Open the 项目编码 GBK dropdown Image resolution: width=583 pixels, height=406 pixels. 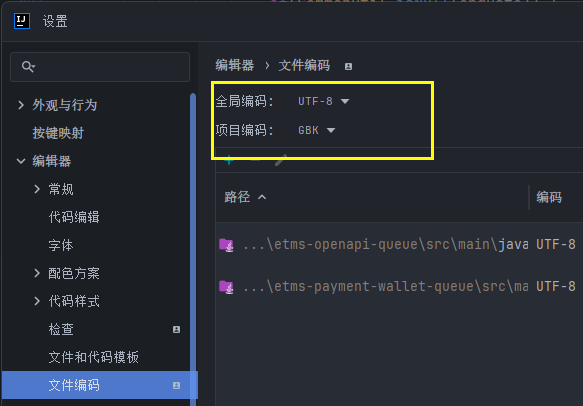316,130
